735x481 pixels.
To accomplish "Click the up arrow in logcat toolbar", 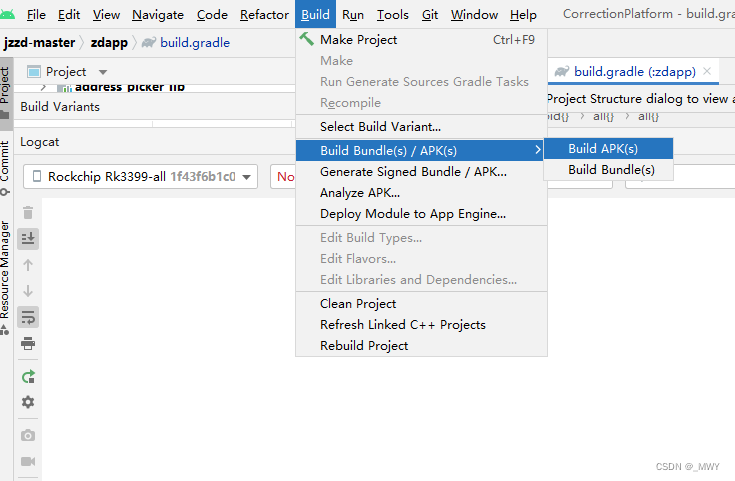I will [x=28, y=265].
